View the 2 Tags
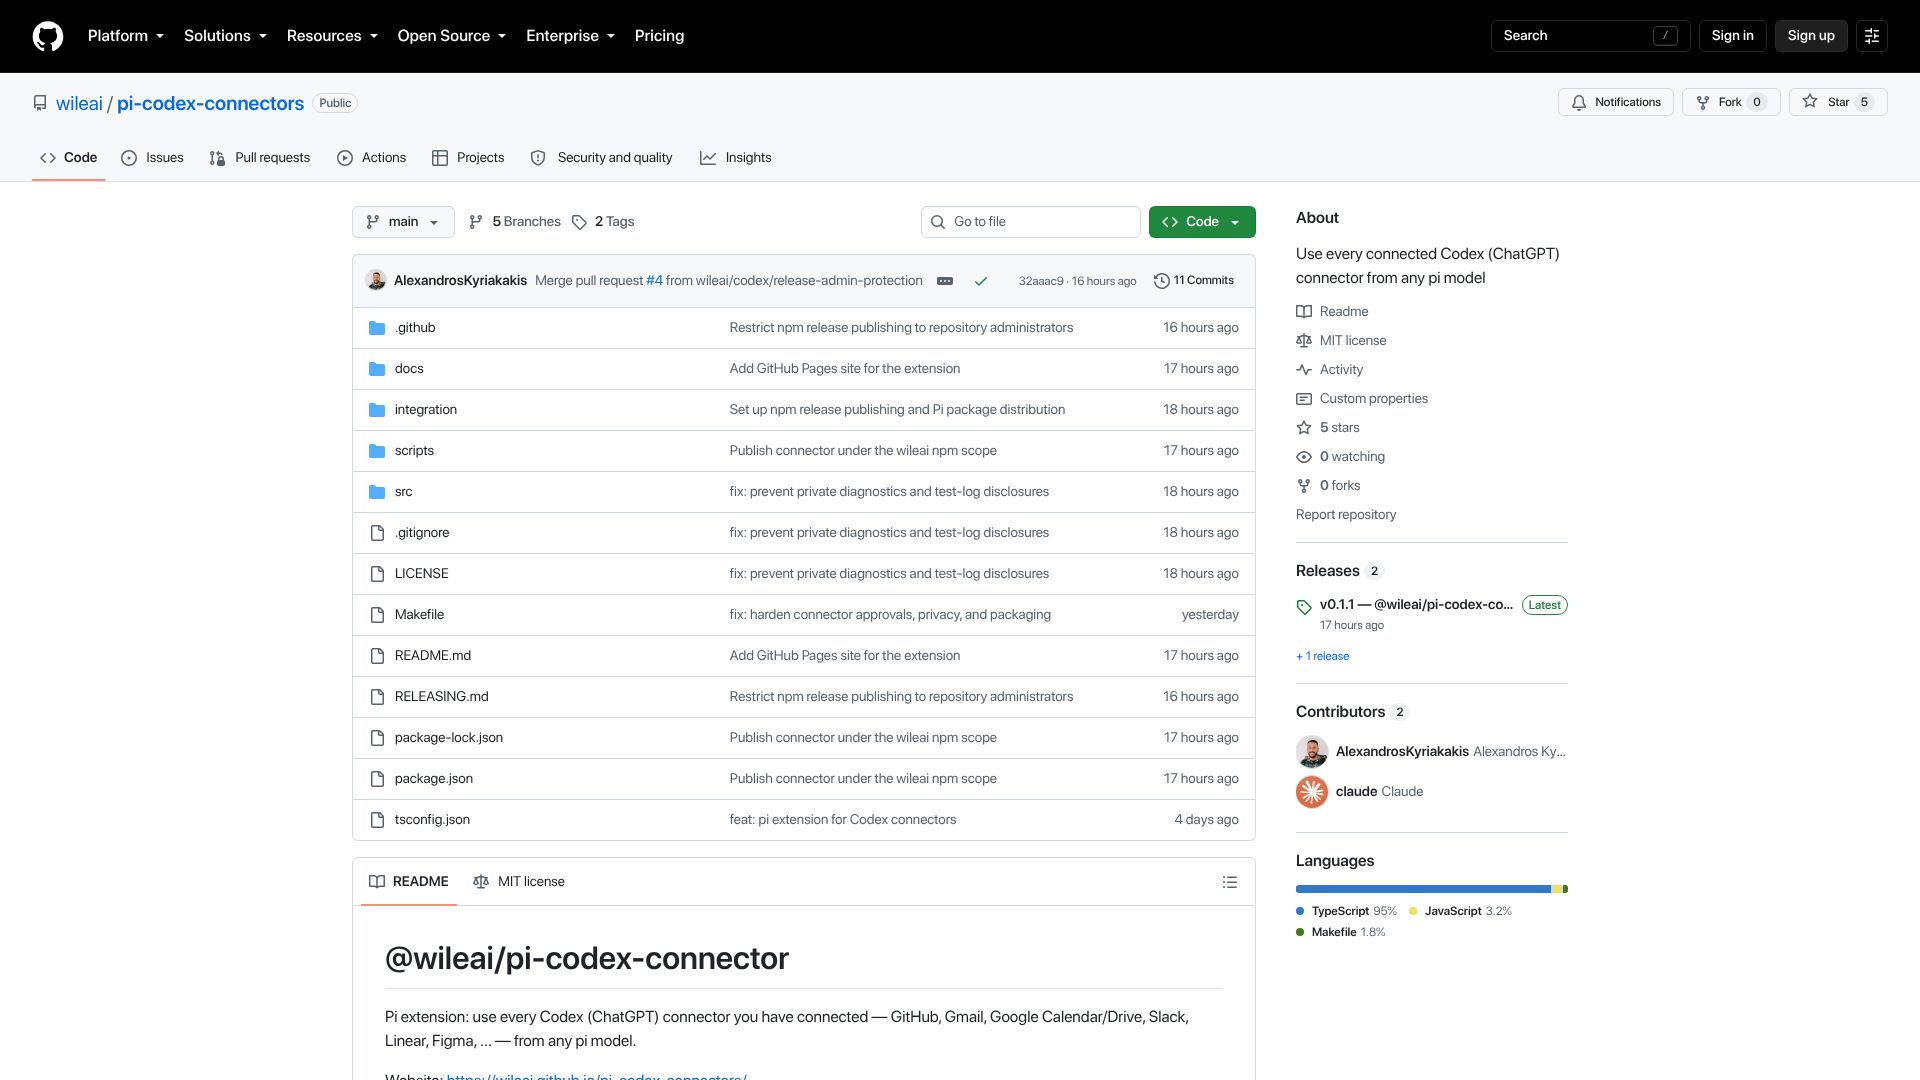Viewport: 1920px width, 1080px height. tap(603, 222)
